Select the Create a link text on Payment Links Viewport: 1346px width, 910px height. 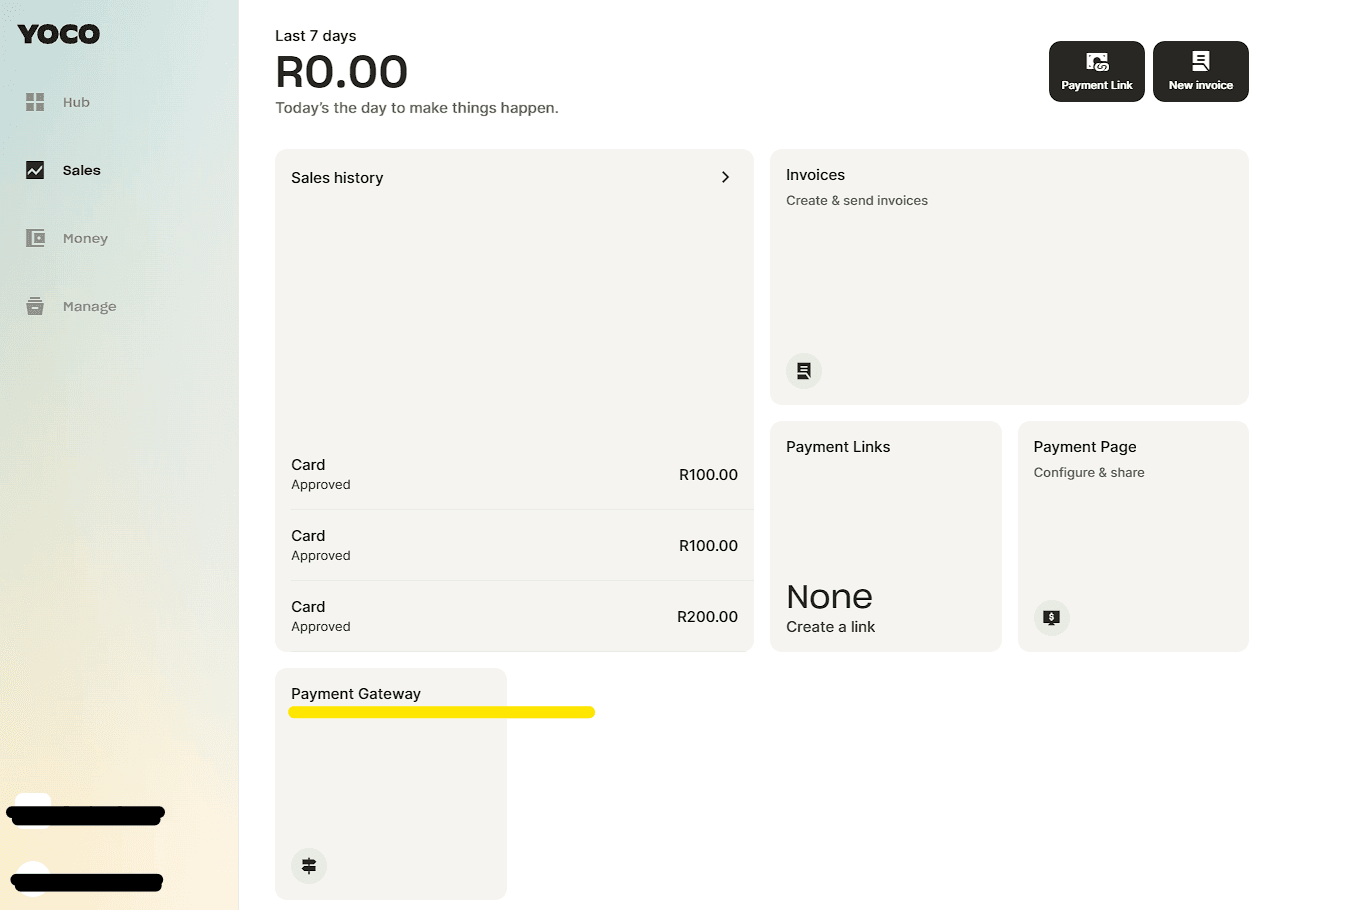(830, 626)
